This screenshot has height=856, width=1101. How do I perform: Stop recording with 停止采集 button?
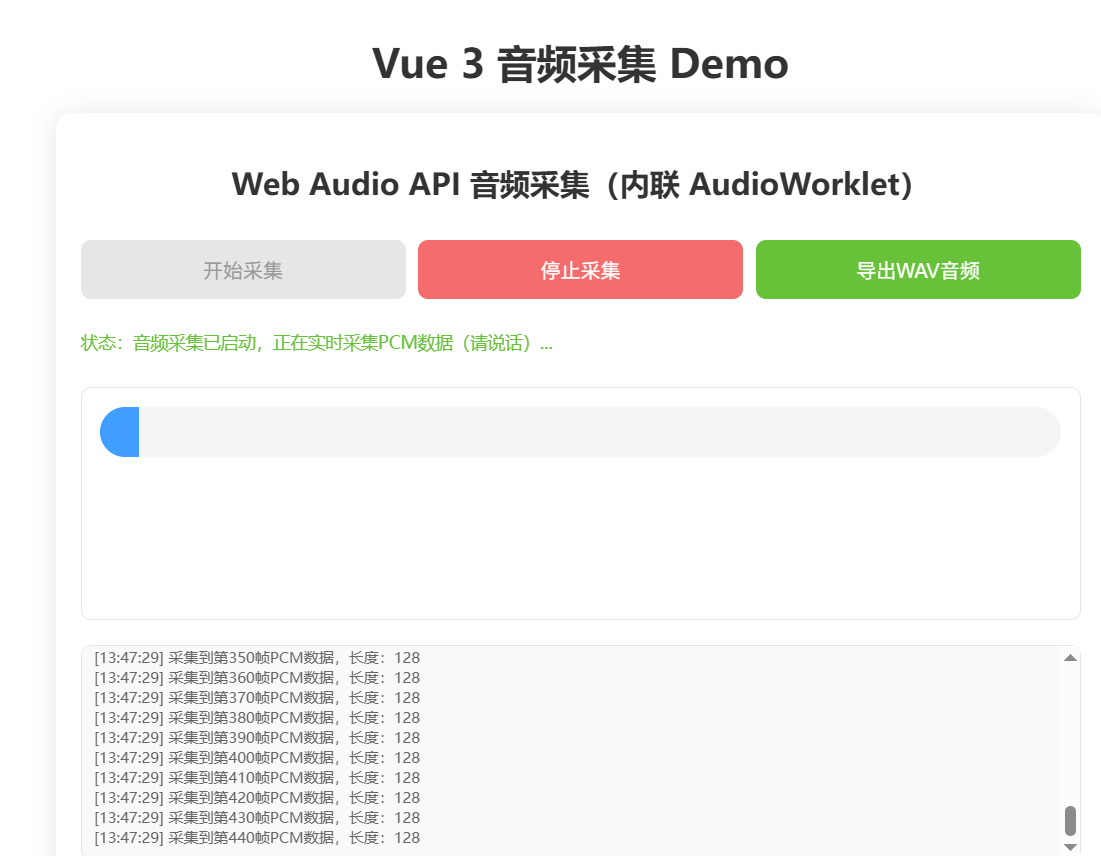pos(580,270)
